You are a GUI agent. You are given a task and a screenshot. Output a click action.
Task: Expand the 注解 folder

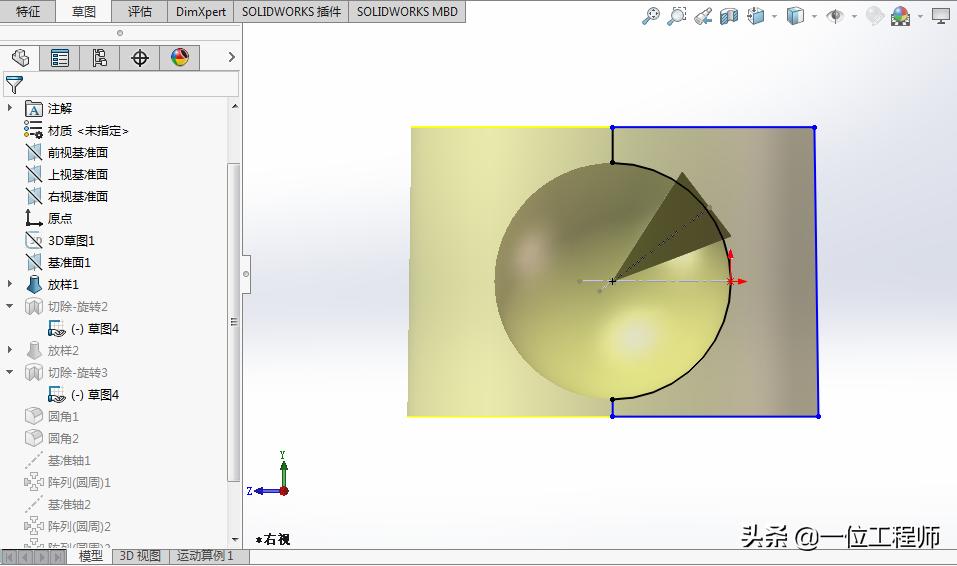[x=11, y=108]
